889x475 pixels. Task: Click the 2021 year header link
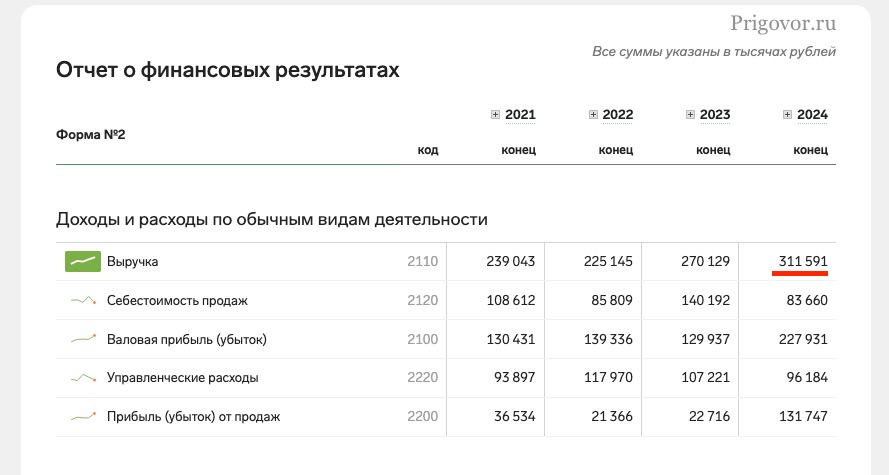coord(520,115)
